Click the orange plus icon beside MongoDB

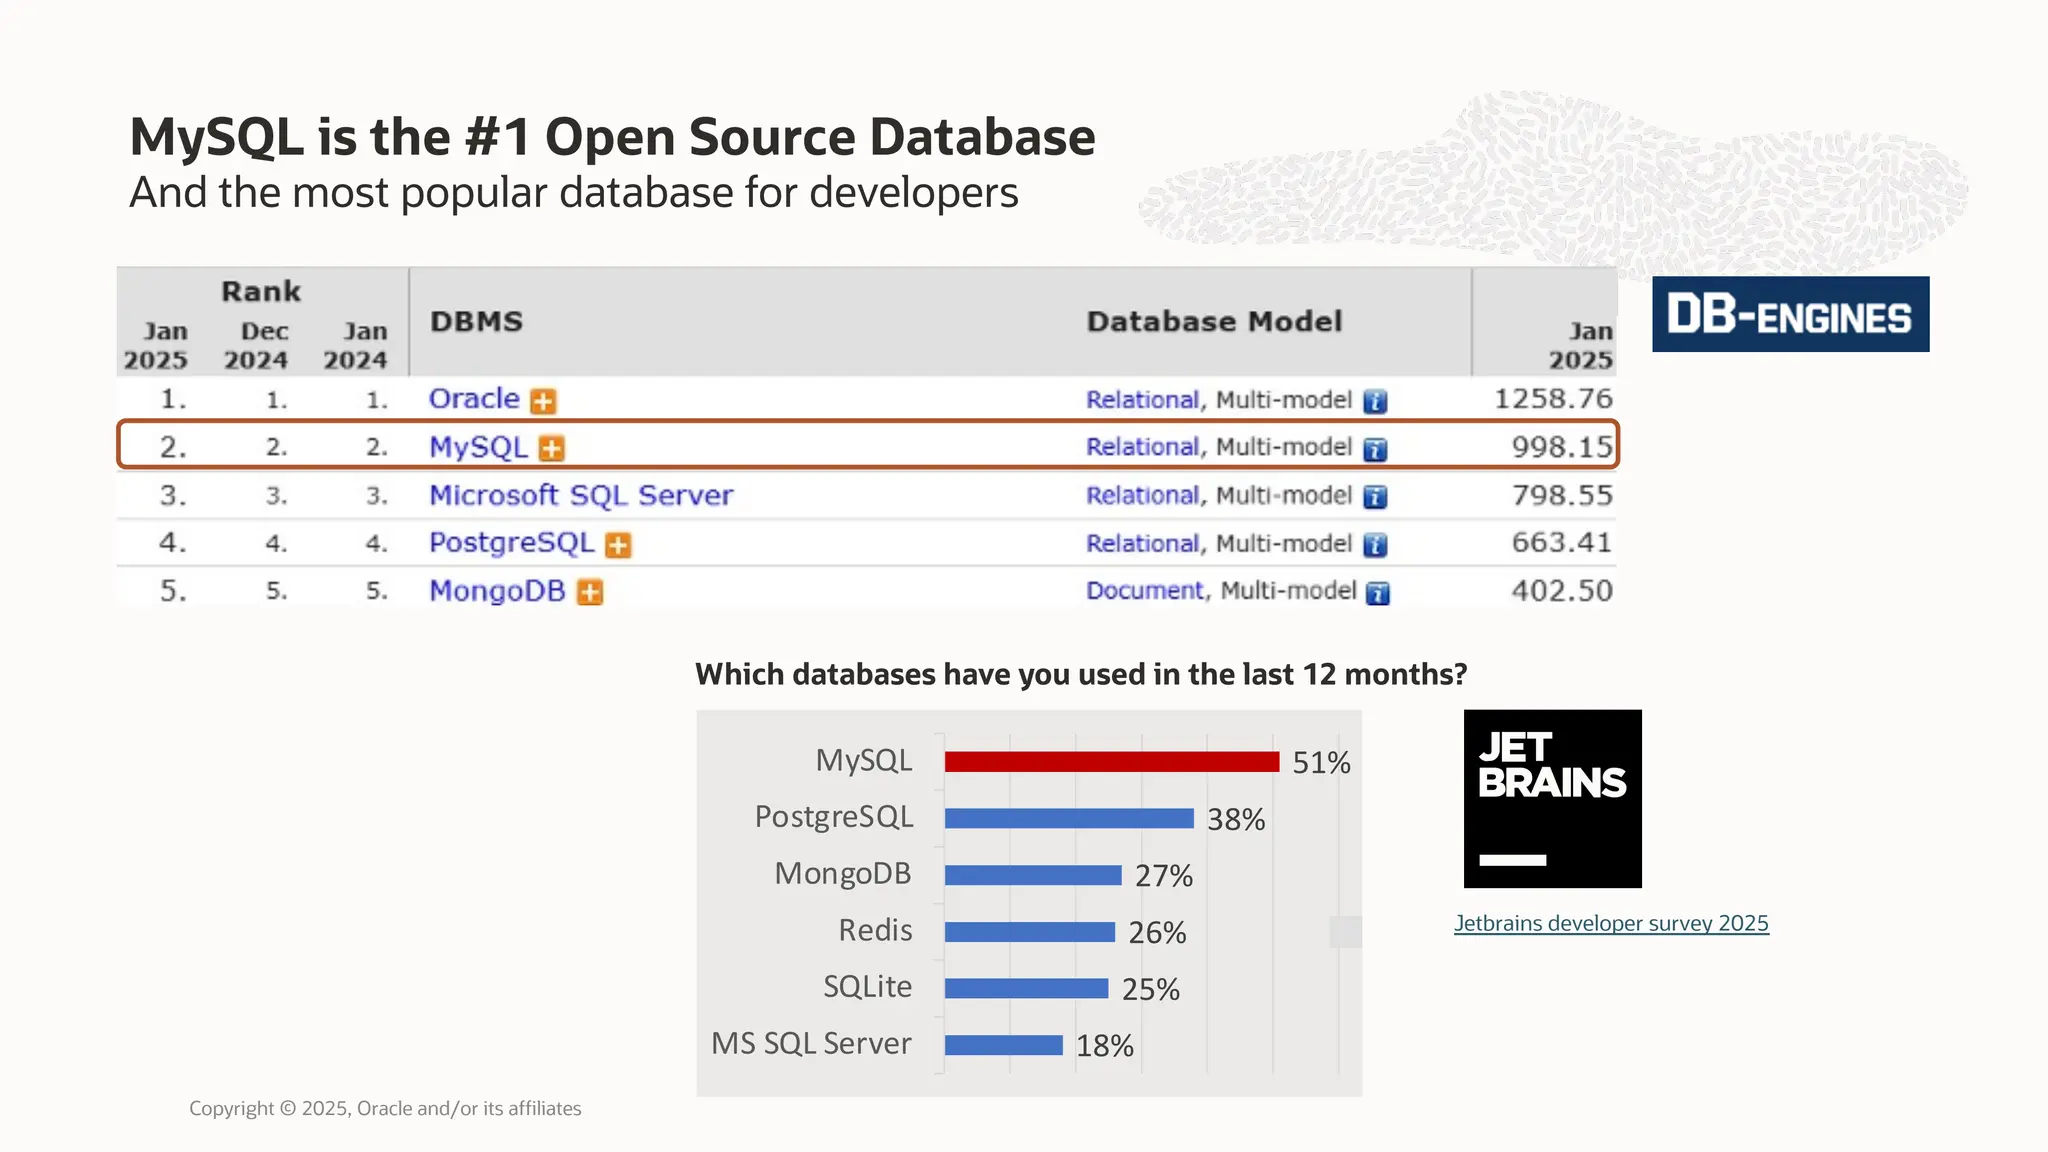point(590,592)
